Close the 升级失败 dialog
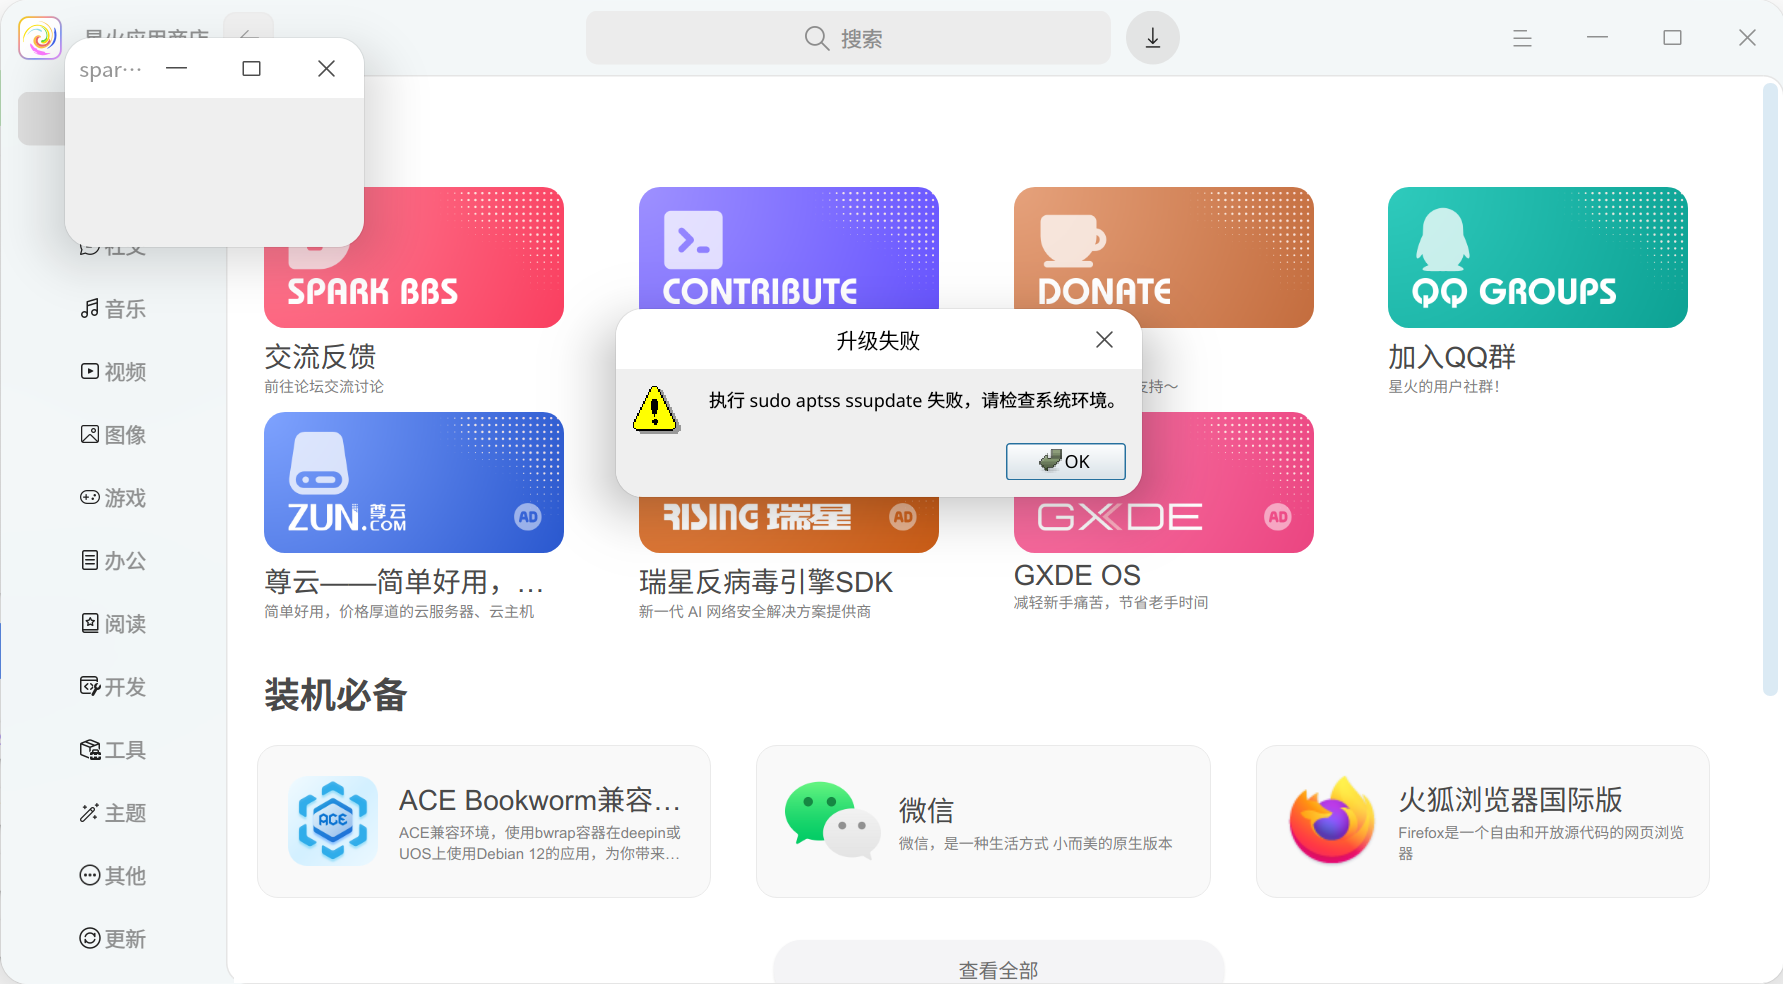Image resolution: width=1783 pixels, height=984 pixels. click(x=1104, y=340)
